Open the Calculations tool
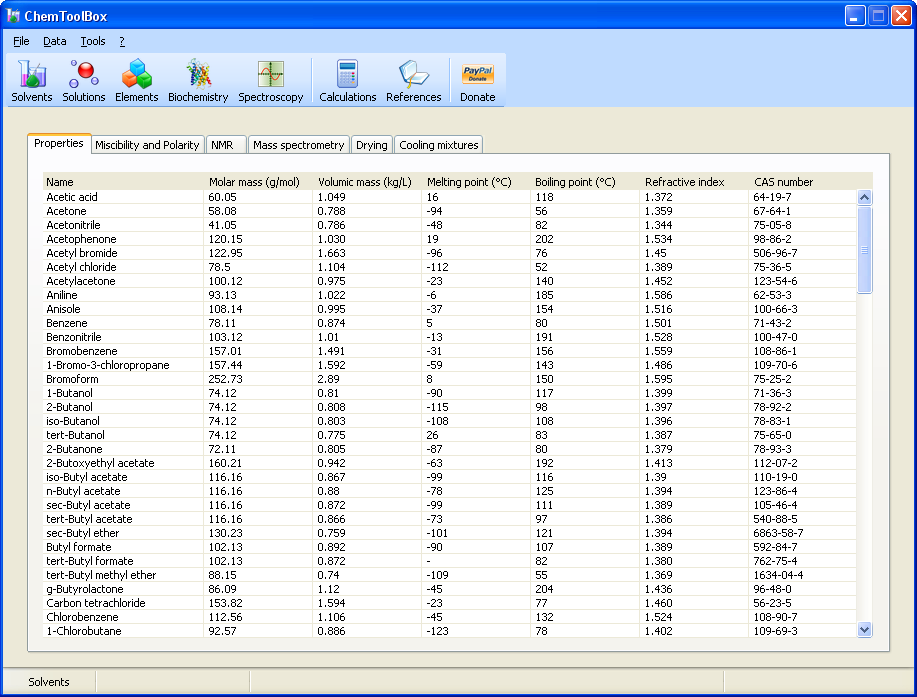Viewport: 917px width, 697px height. [x=347, y=81]
